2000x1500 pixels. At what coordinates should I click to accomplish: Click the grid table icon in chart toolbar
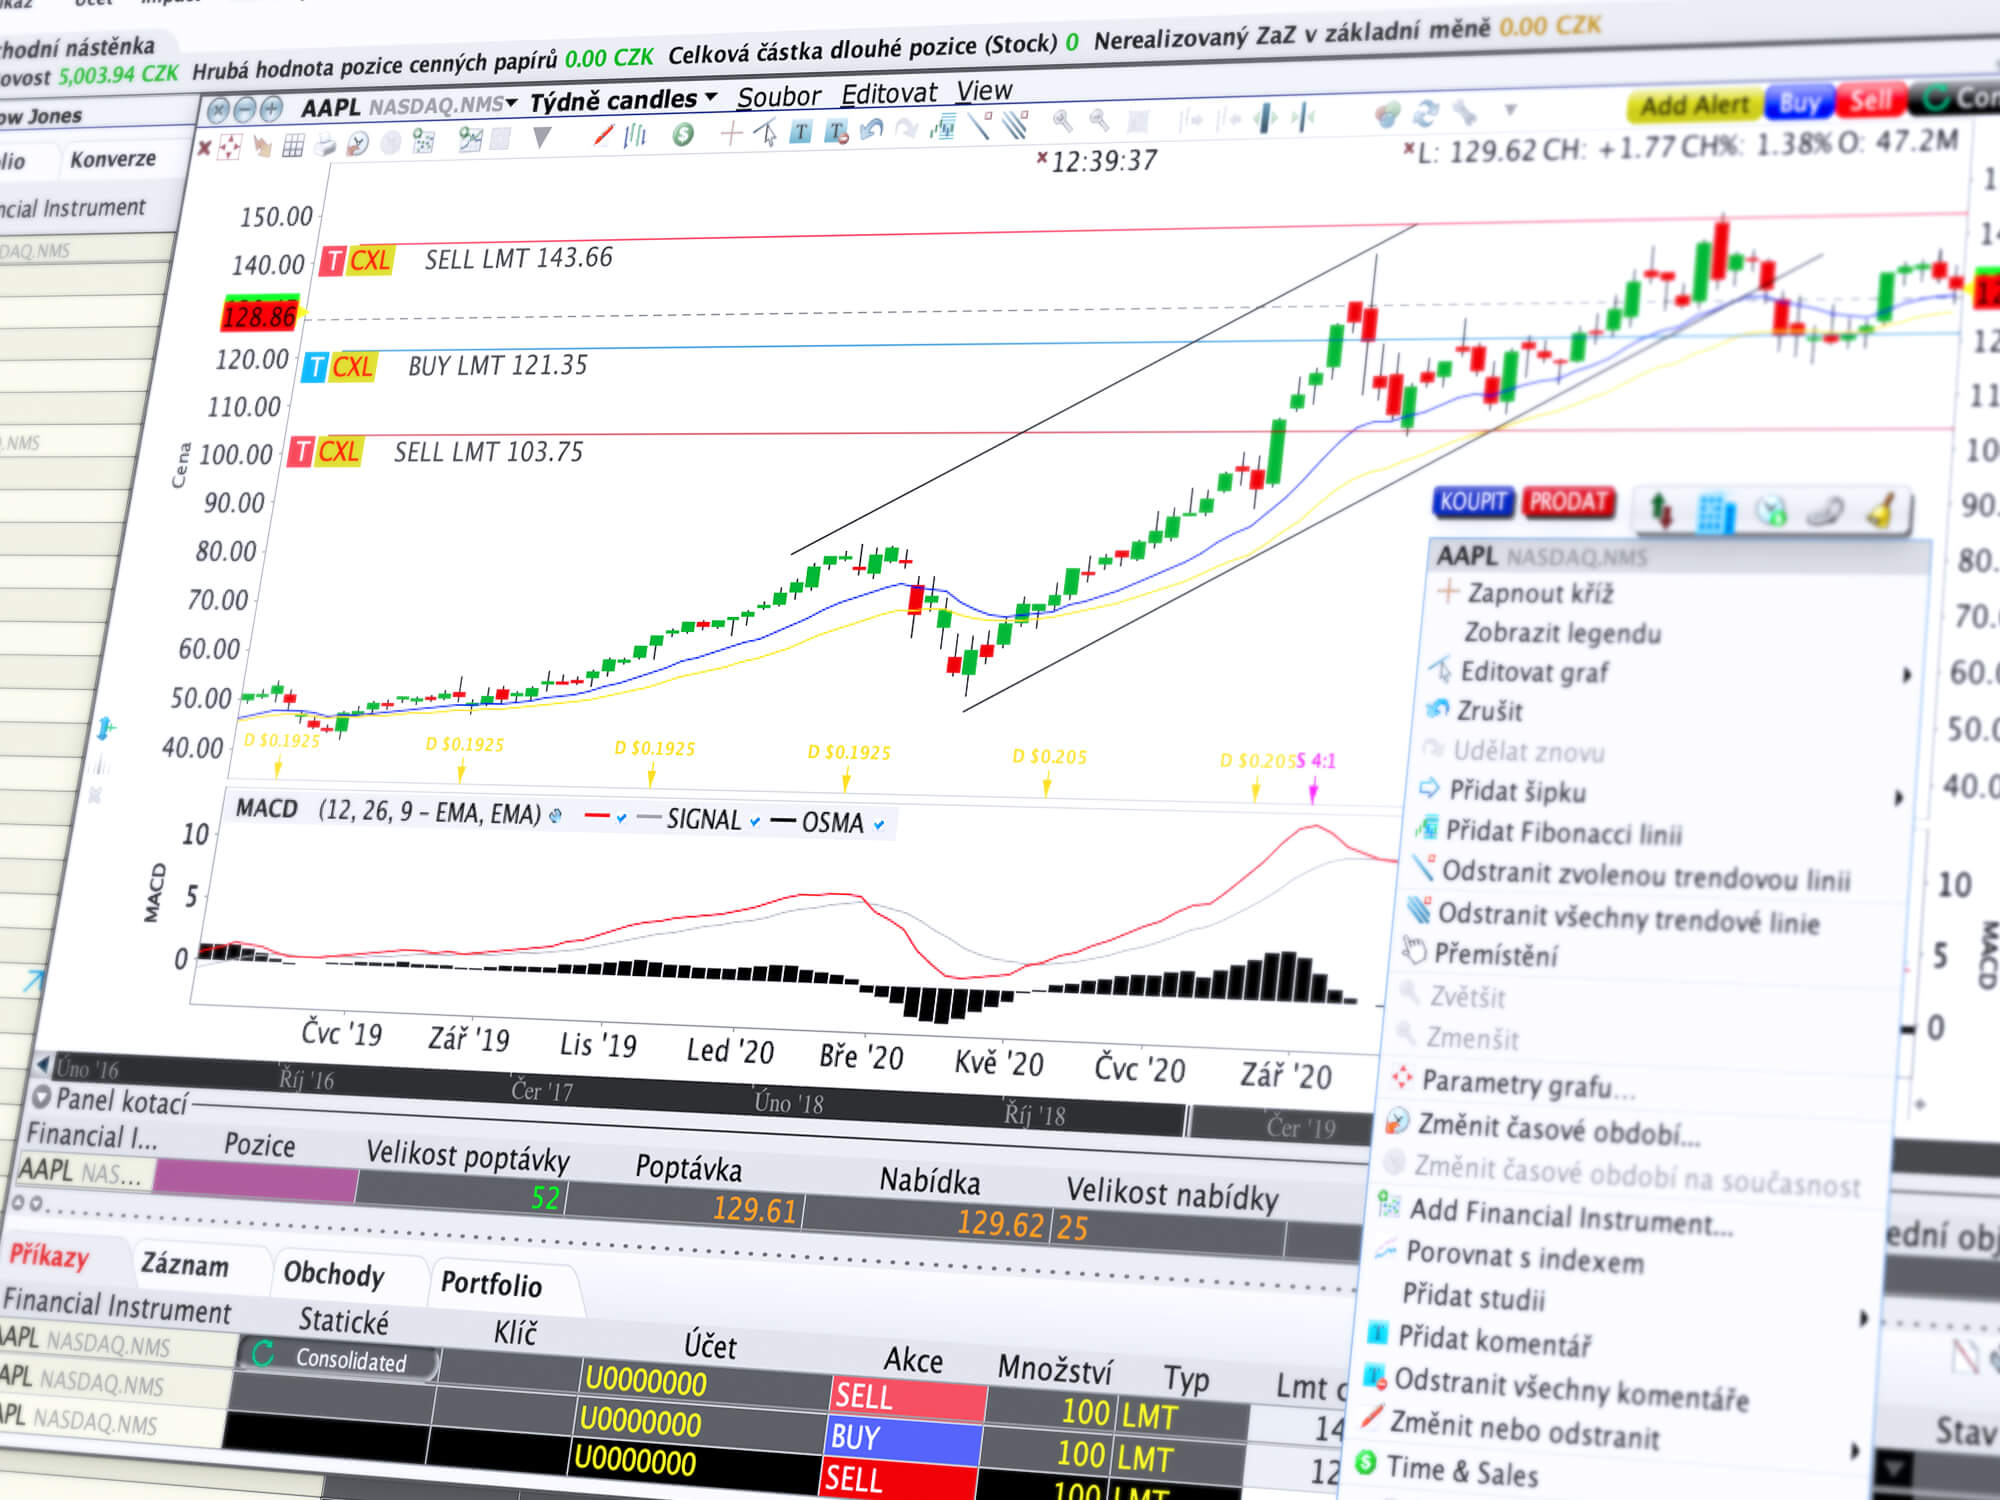click(x=293, y=146)
